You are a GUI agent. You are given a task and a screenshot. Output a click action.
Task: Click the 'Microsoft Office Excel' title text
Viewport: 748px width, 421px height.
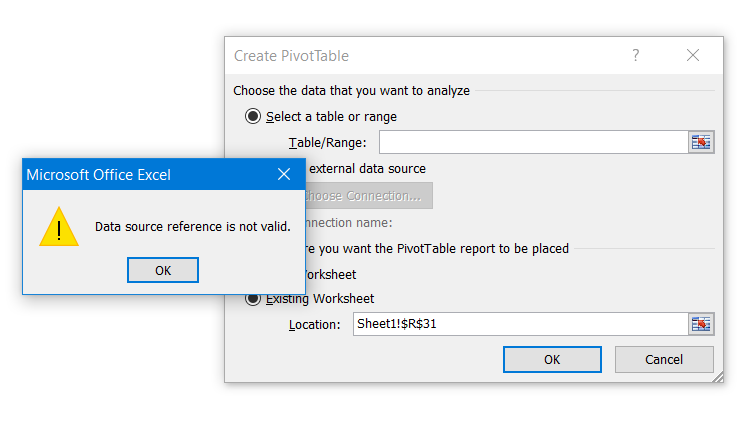98,175
